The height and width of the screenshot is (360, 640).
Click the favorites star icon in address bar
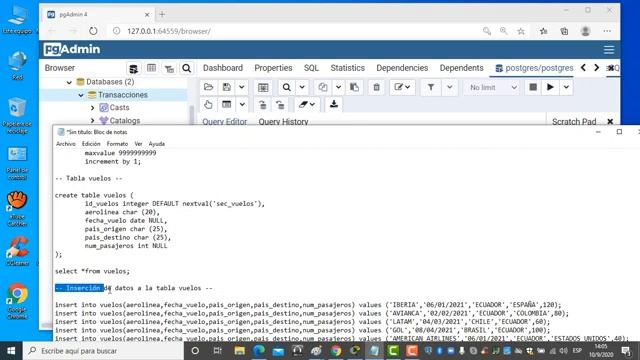click(521, 31)
